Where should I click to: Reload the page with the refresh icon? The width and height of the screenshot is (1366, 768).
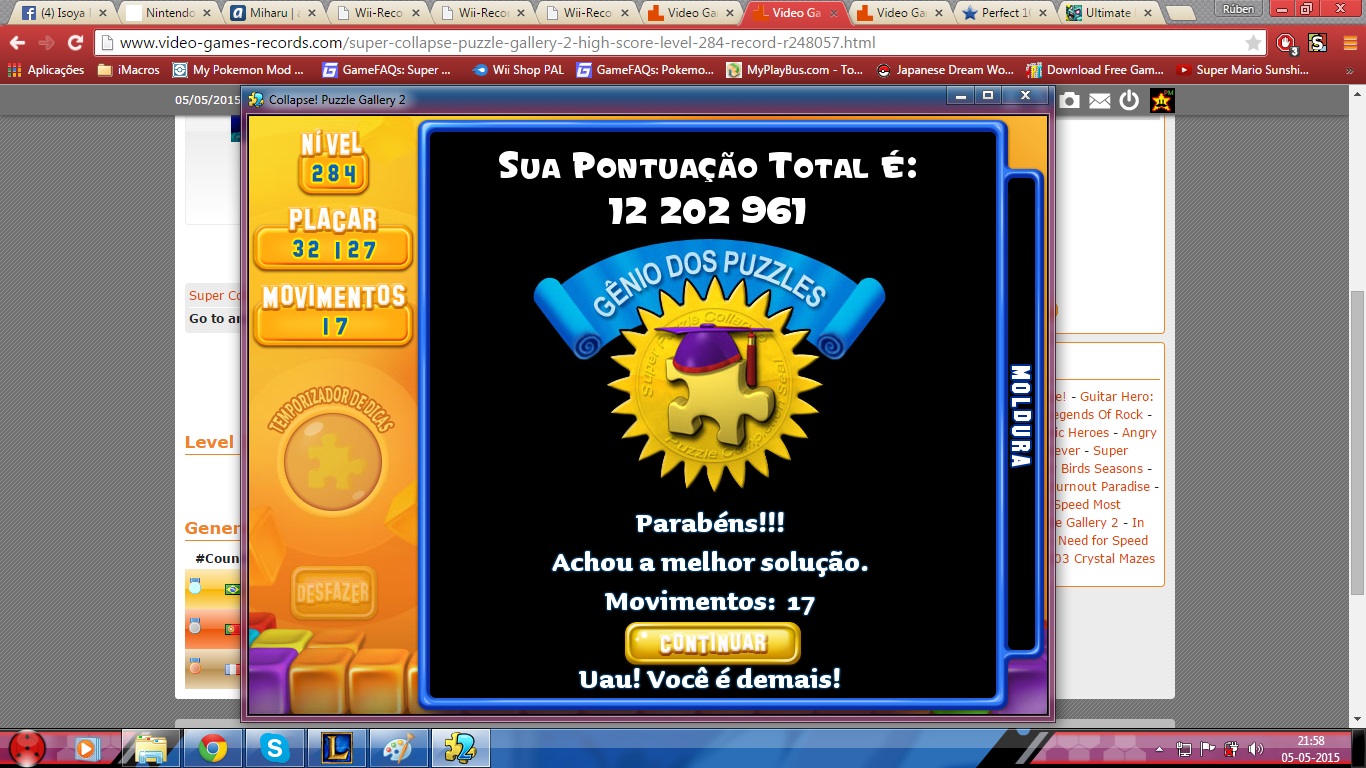pos(75,43)
